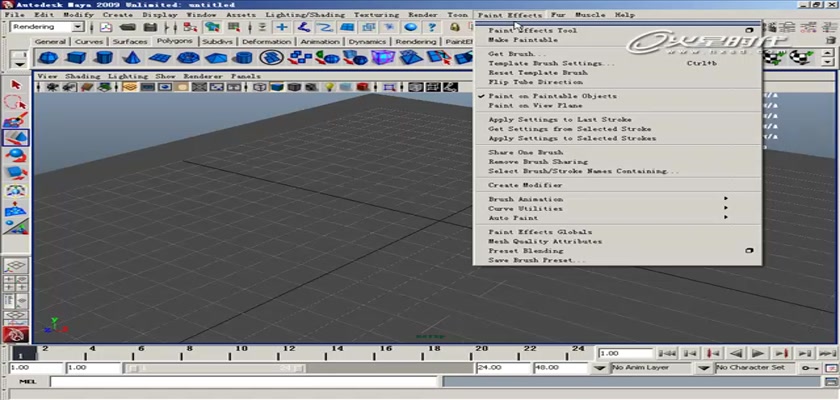This screenshot has height=400, width=840.
Task: Create a polygon cone from shelf
Action: tap(132, 57)
